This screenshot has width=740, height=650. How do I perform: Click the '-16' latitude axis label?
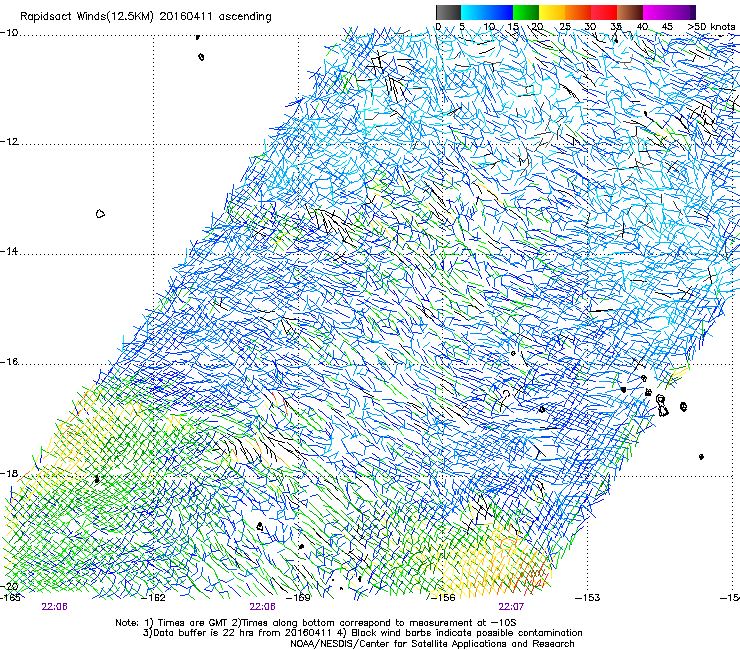click(x=9, y=362)
